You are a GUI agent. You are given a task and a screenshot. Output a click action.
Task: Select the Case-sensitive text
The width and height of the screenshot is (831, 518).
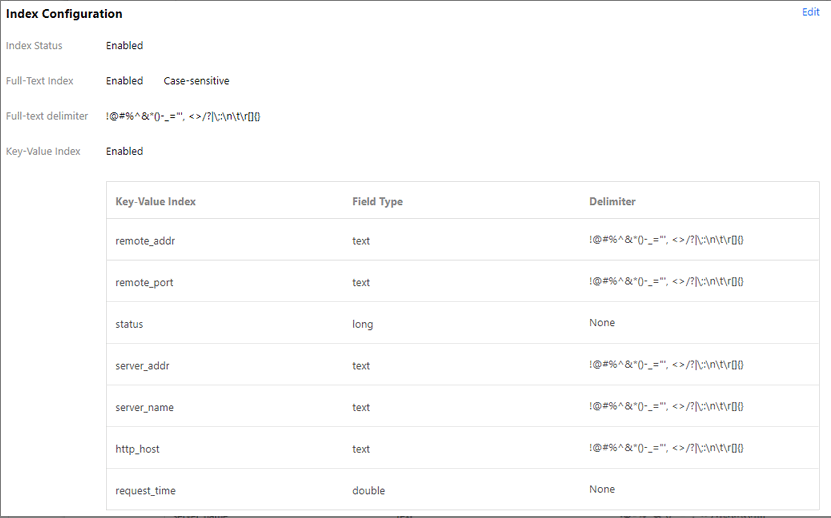(196, 81)
